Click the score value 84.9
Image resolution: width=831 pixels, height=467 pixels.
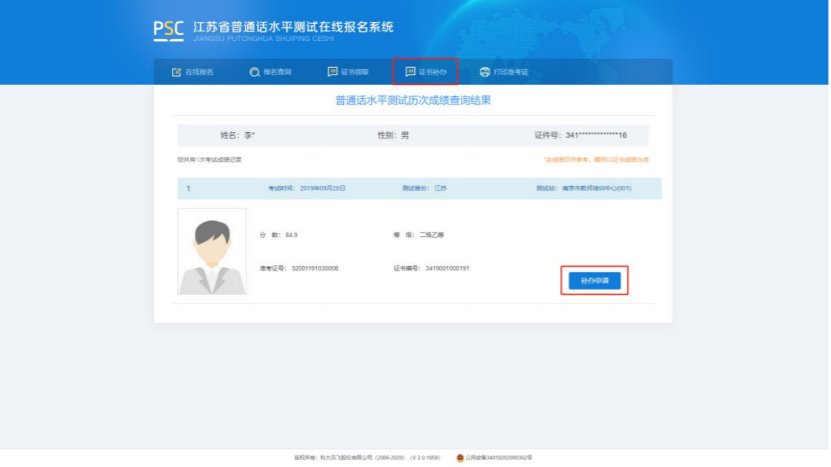291,235
